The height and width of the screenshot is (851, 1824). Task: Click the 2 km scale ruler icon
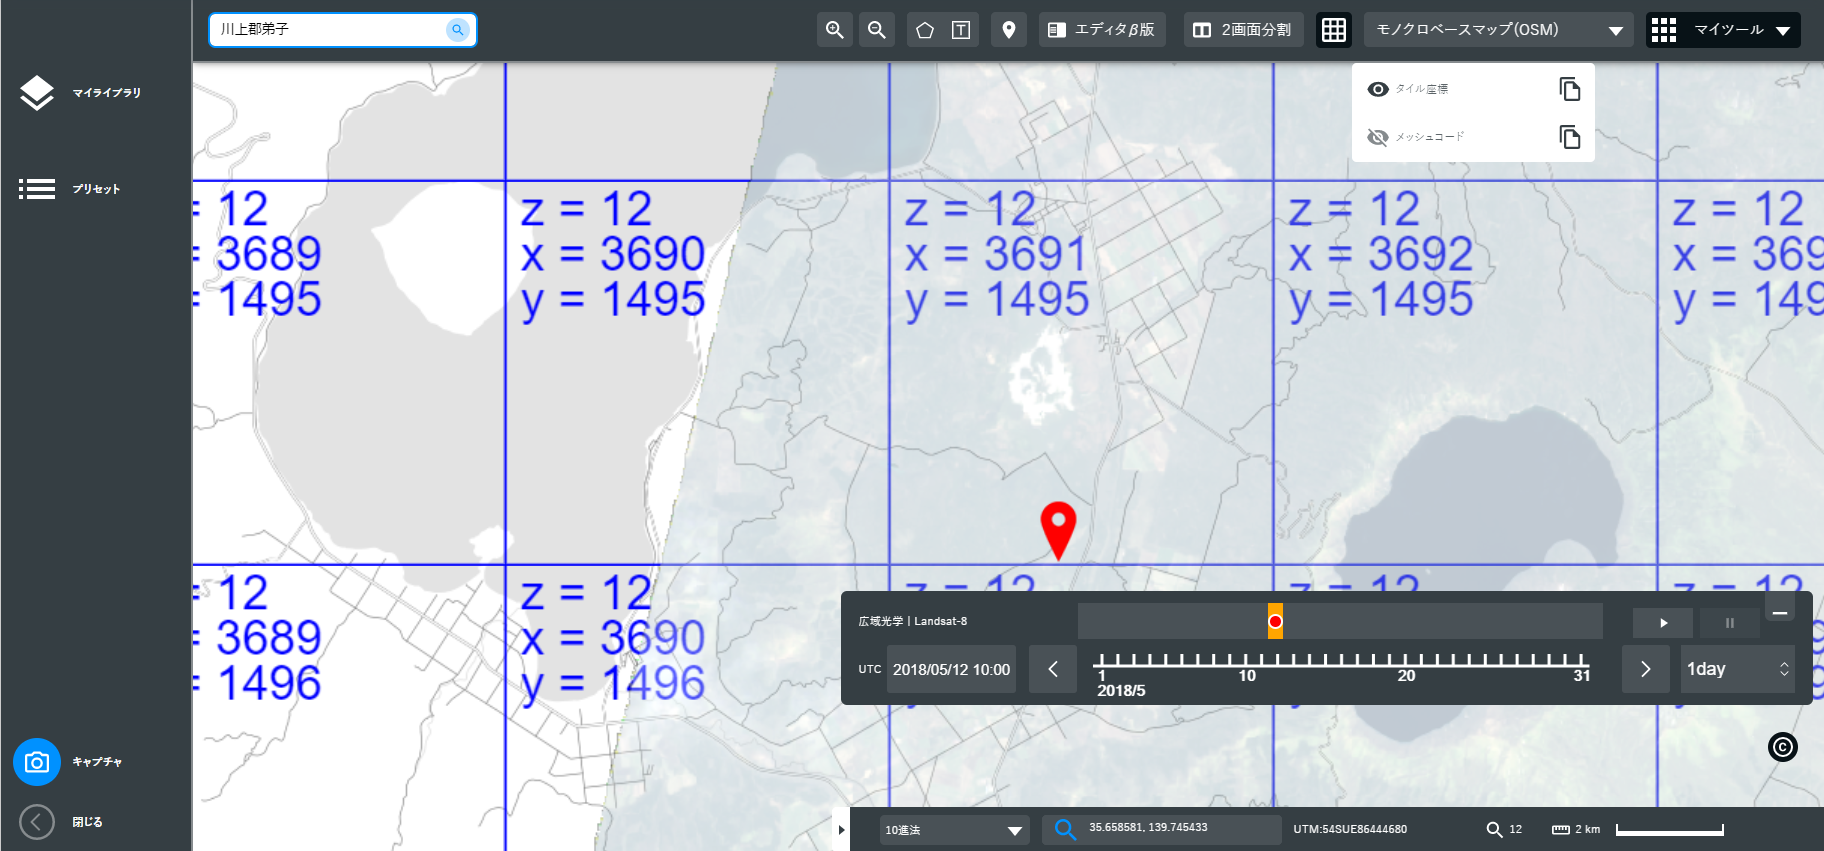pyautogui.click(x=1560, y=829)
